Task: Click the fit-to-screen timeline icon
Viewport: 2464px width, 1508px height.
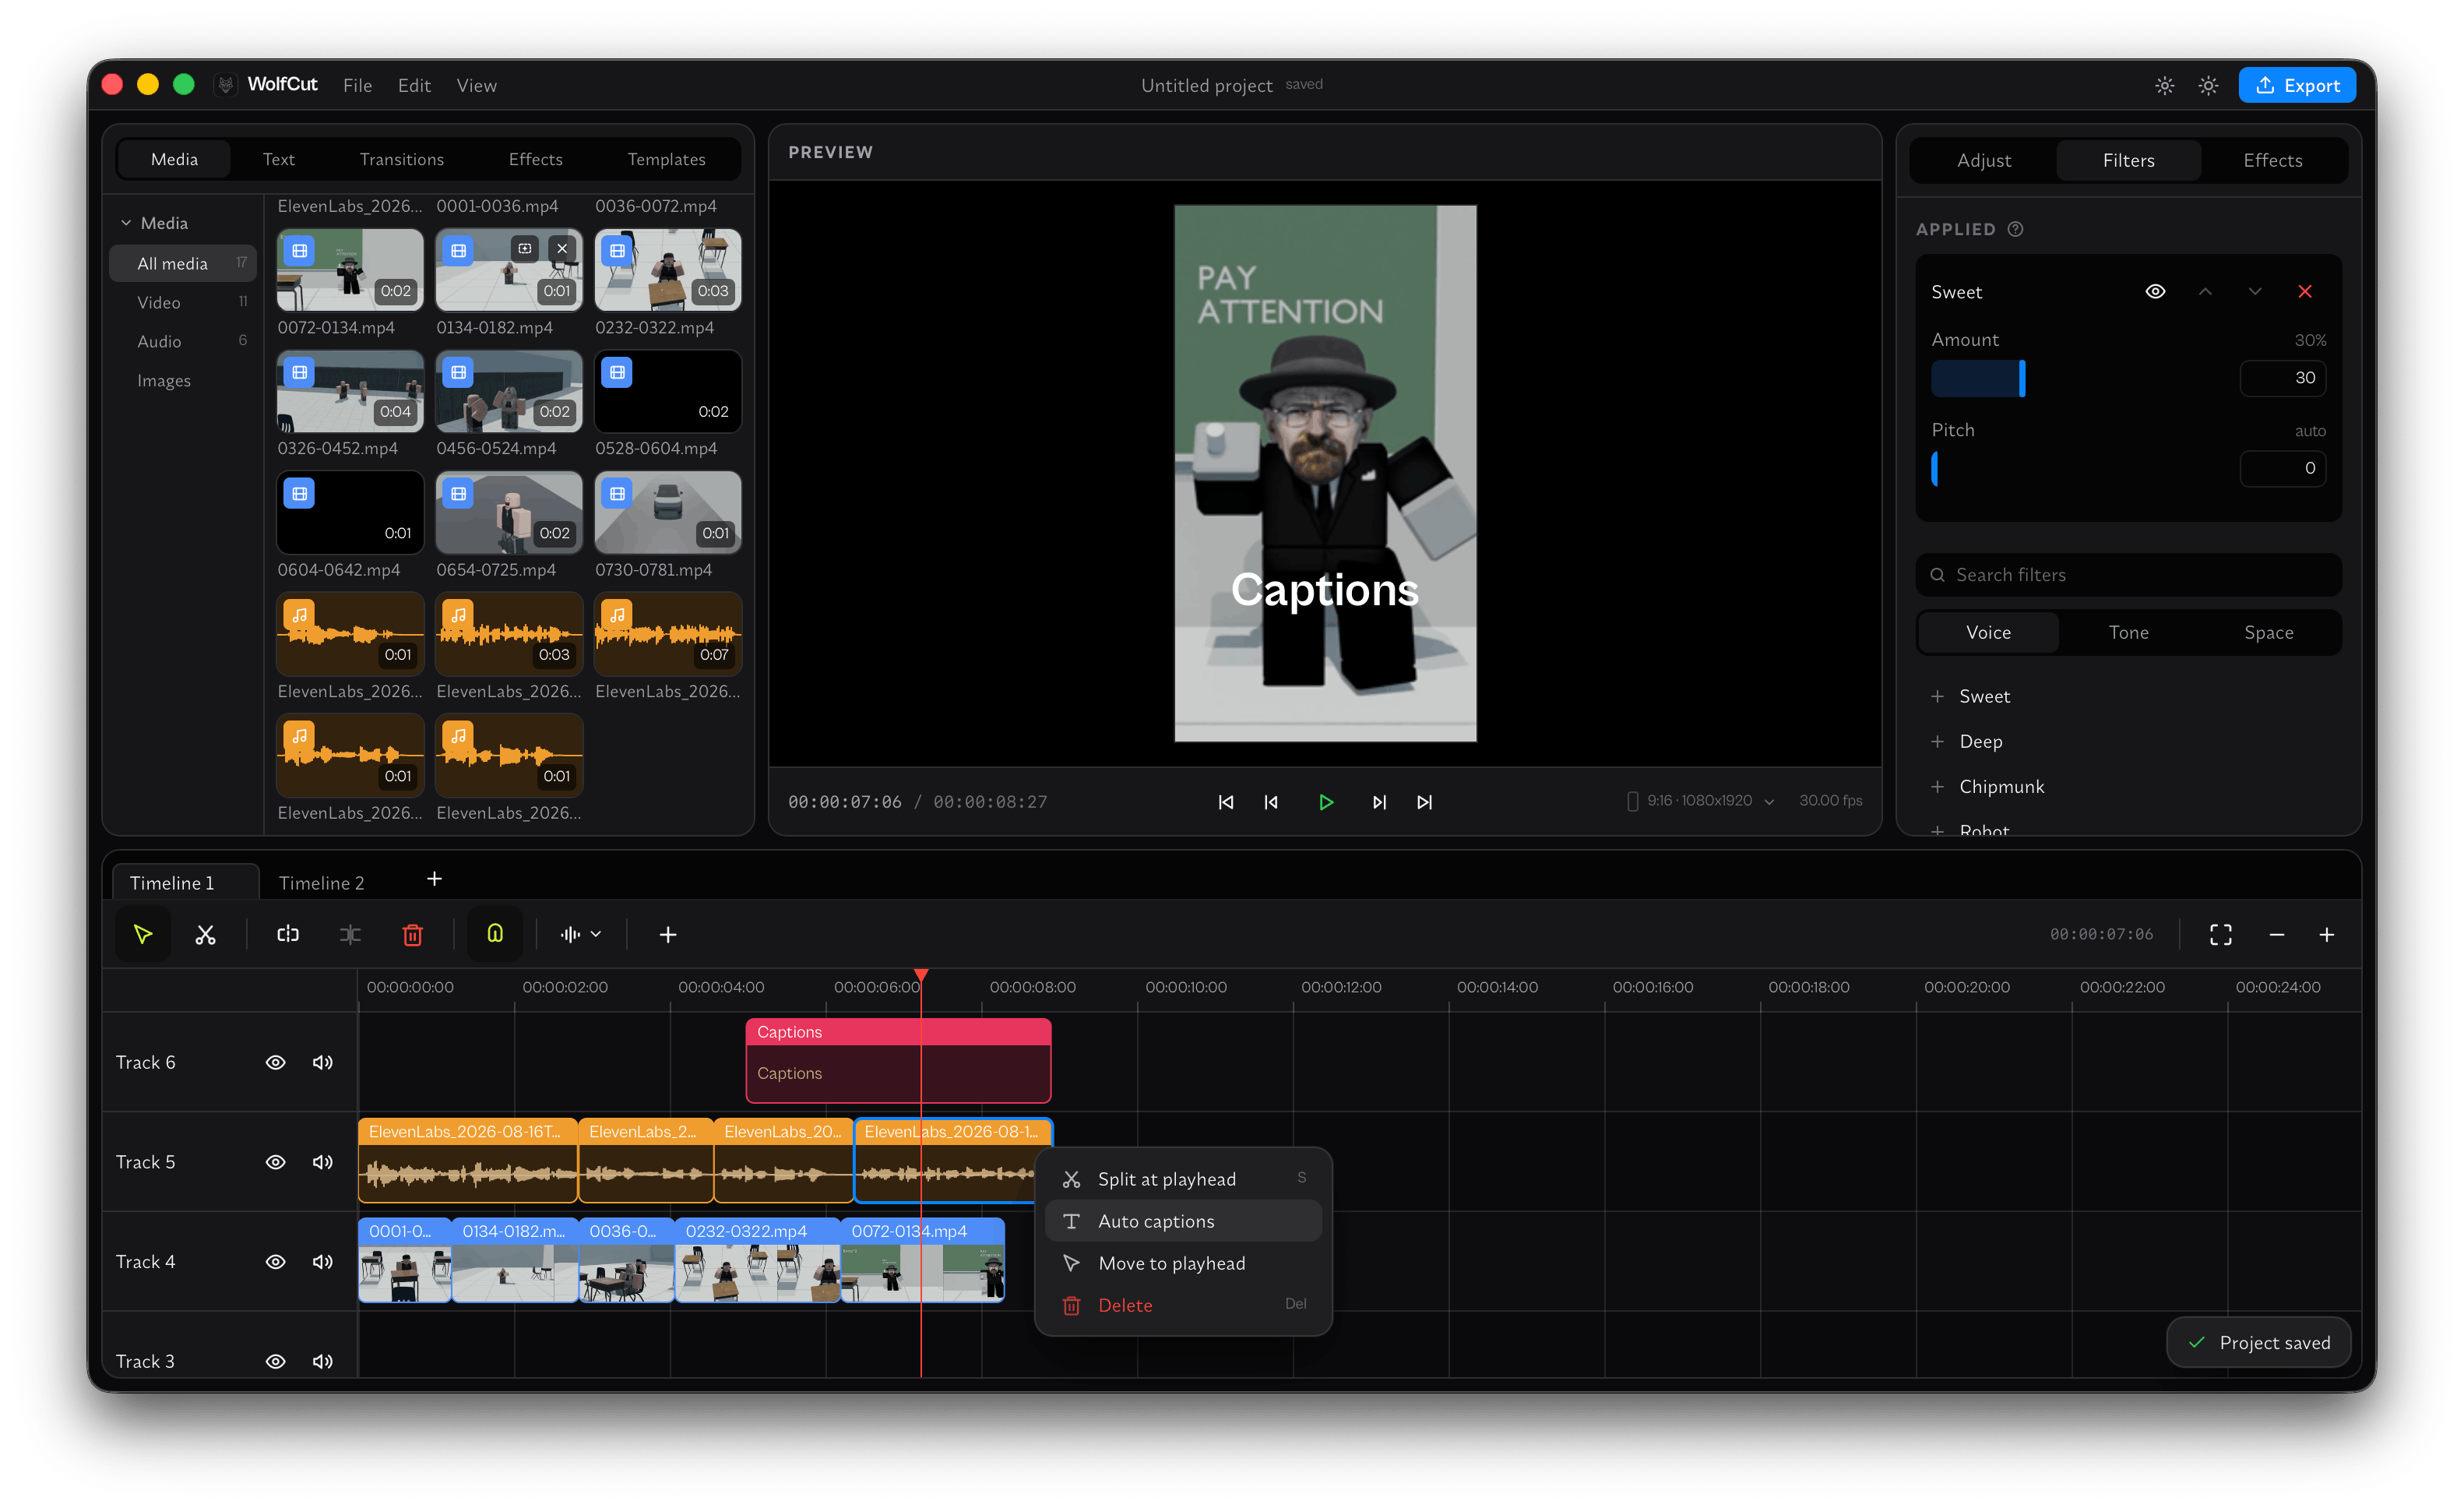Action: tap(2221, 934)
